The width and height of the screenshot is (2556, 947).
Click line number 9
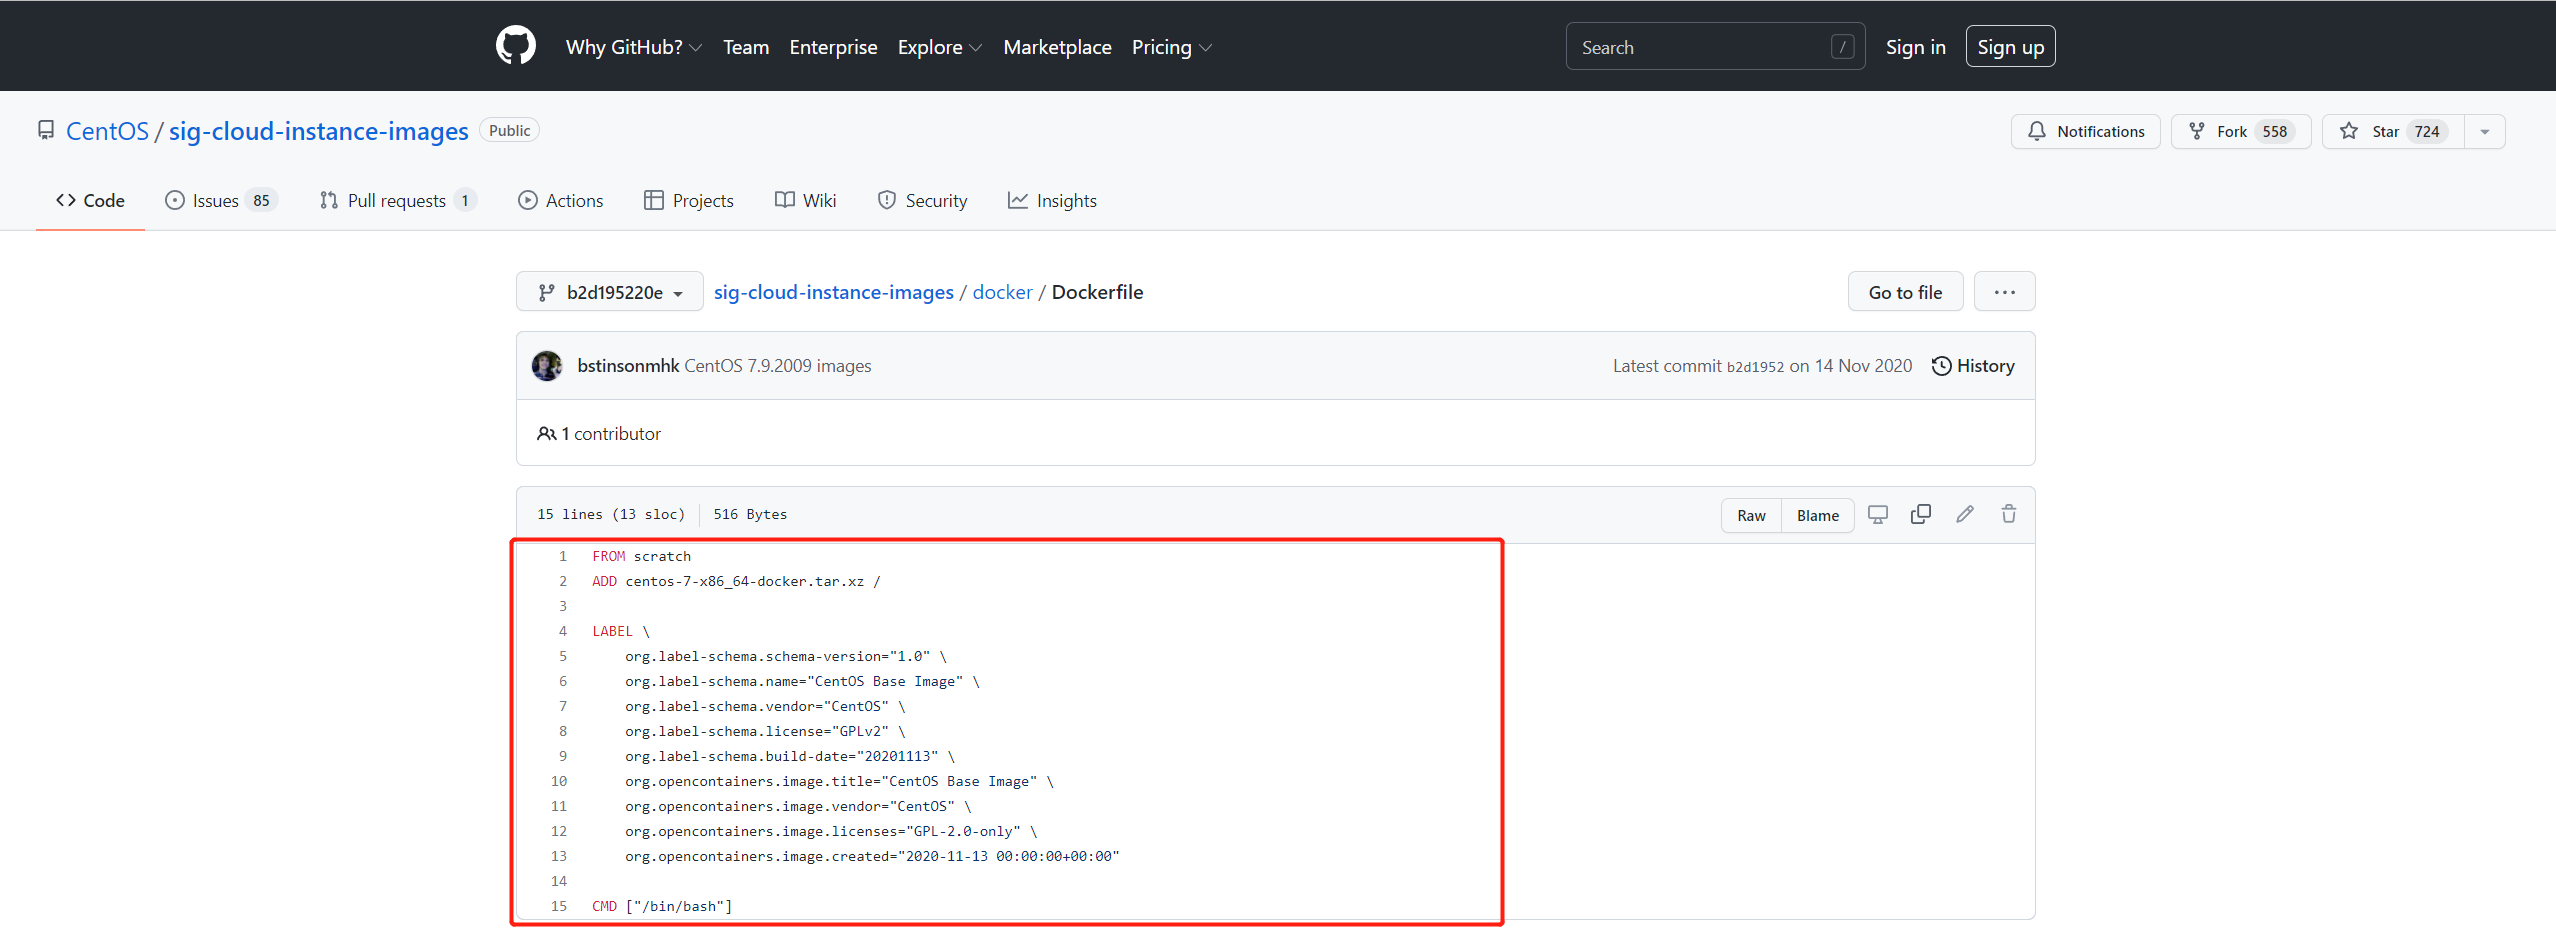[562, 756]
